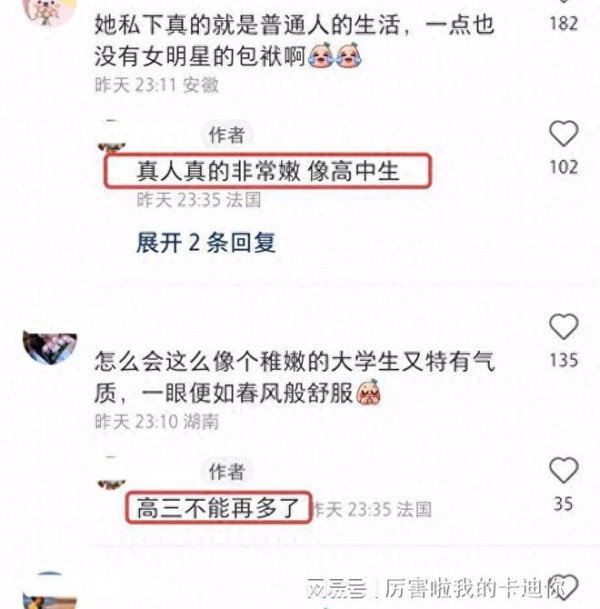Like the author reply with 35 likes
Image resolution: width=600 pixels, height=609 pixels.
pyautogui.click(x=563, y=470)
